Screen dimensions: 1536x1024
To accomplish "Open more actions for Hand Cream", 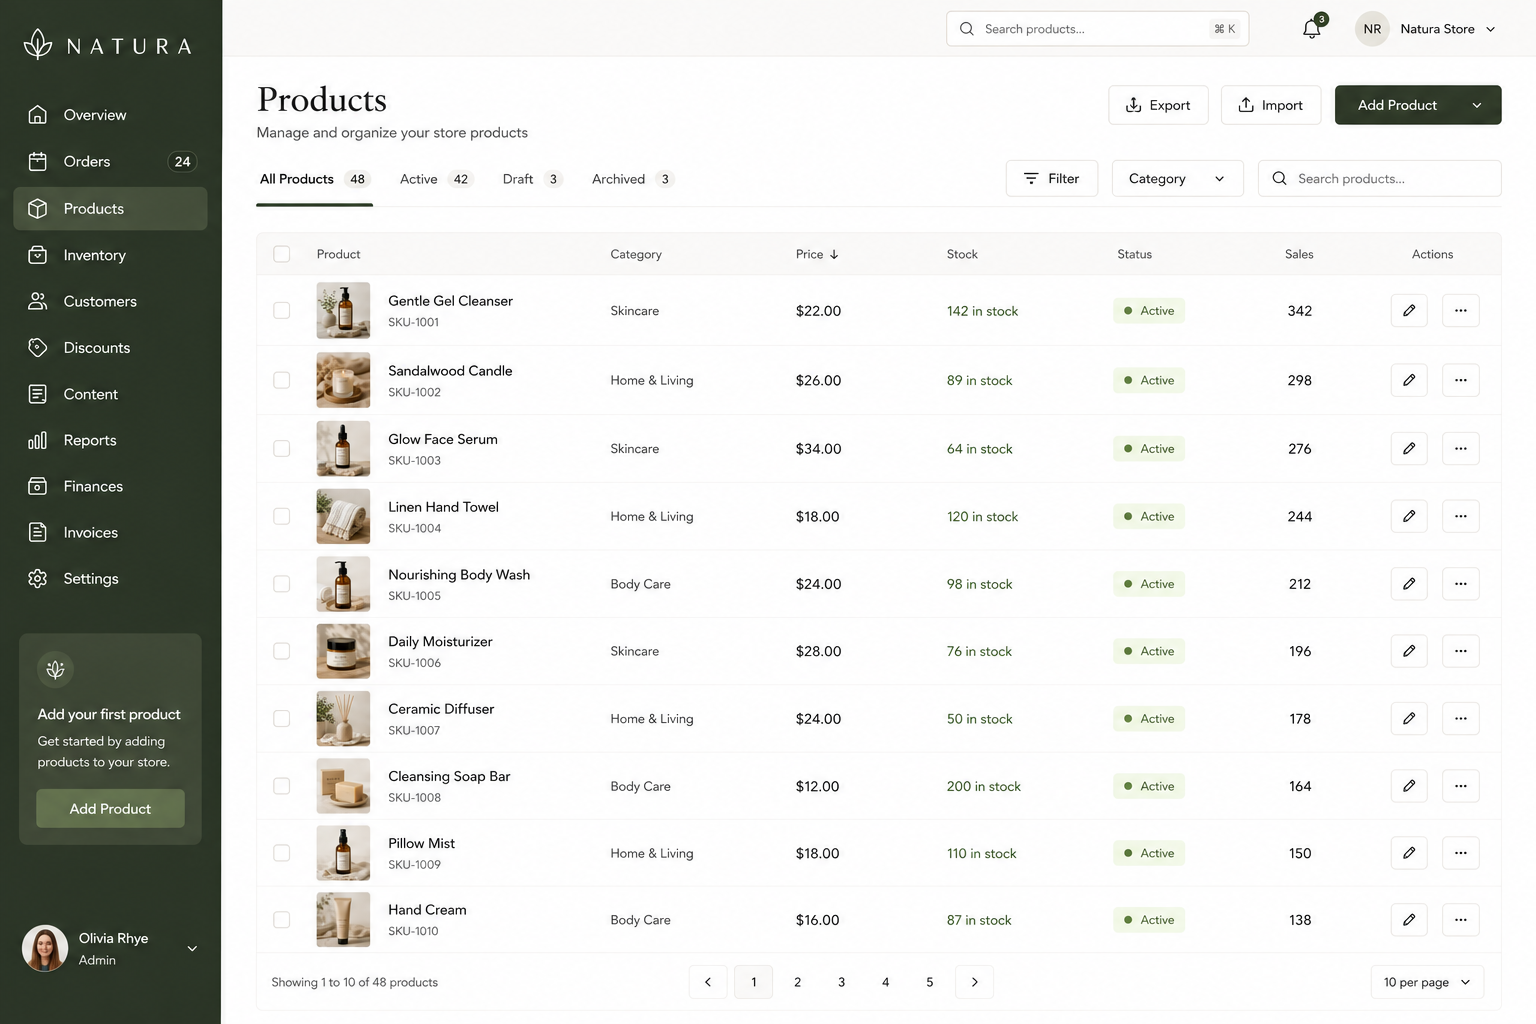I will pos(1461,920).
